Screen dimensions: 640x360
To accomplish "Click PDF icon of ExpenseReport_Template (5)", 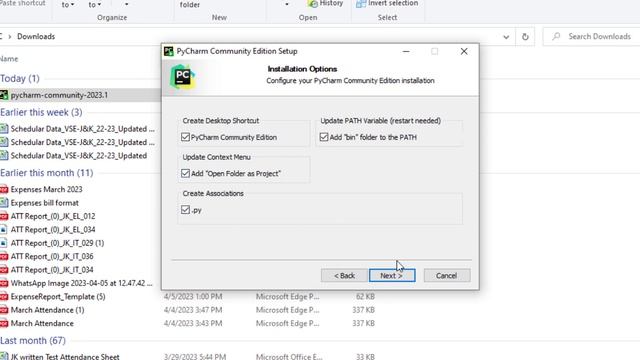I will tap(4, 297).
